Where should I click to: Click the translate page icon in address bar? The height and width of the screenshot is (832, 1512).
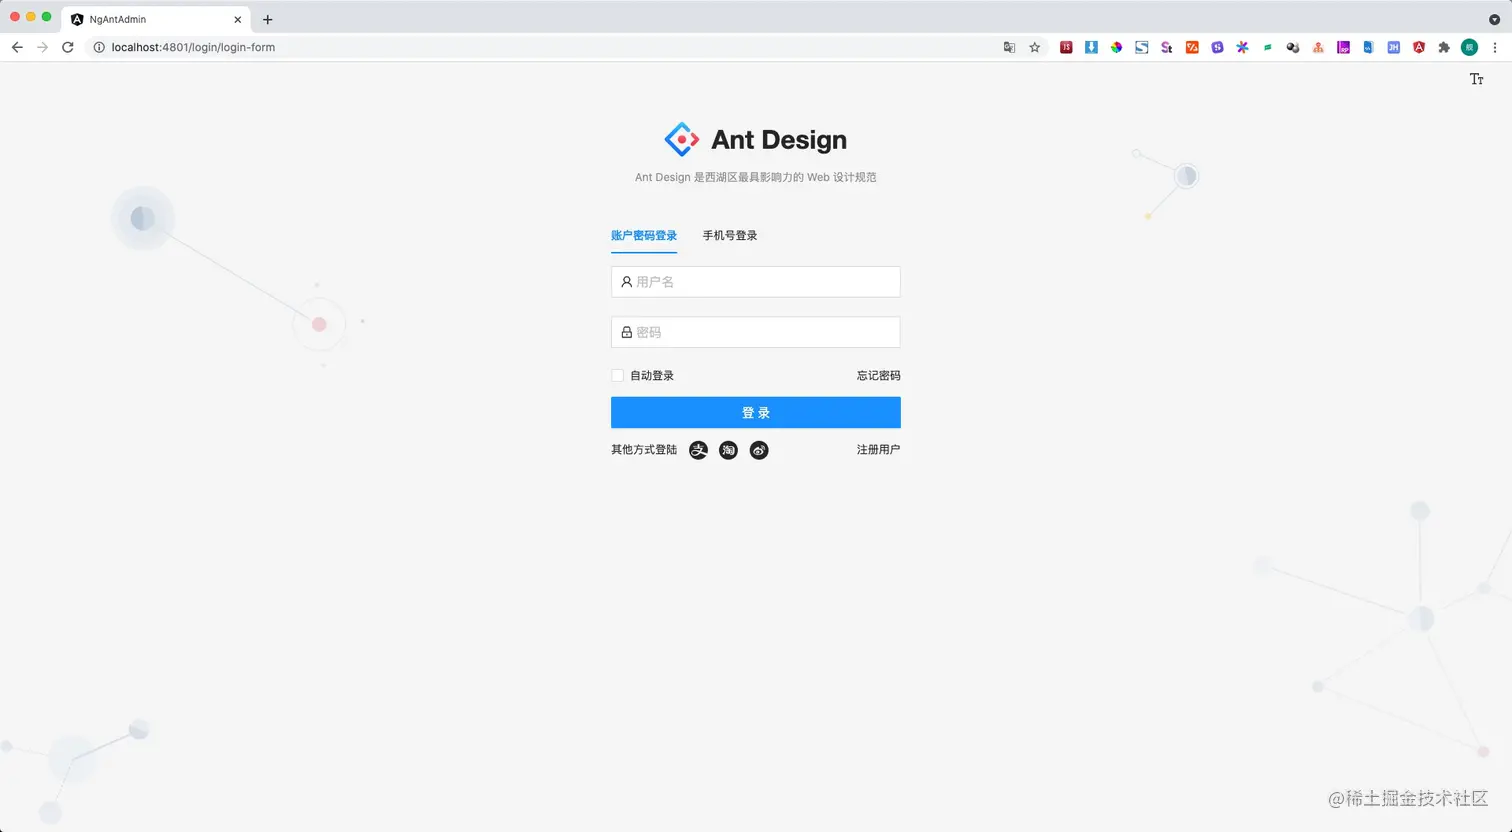[1009, 47]
